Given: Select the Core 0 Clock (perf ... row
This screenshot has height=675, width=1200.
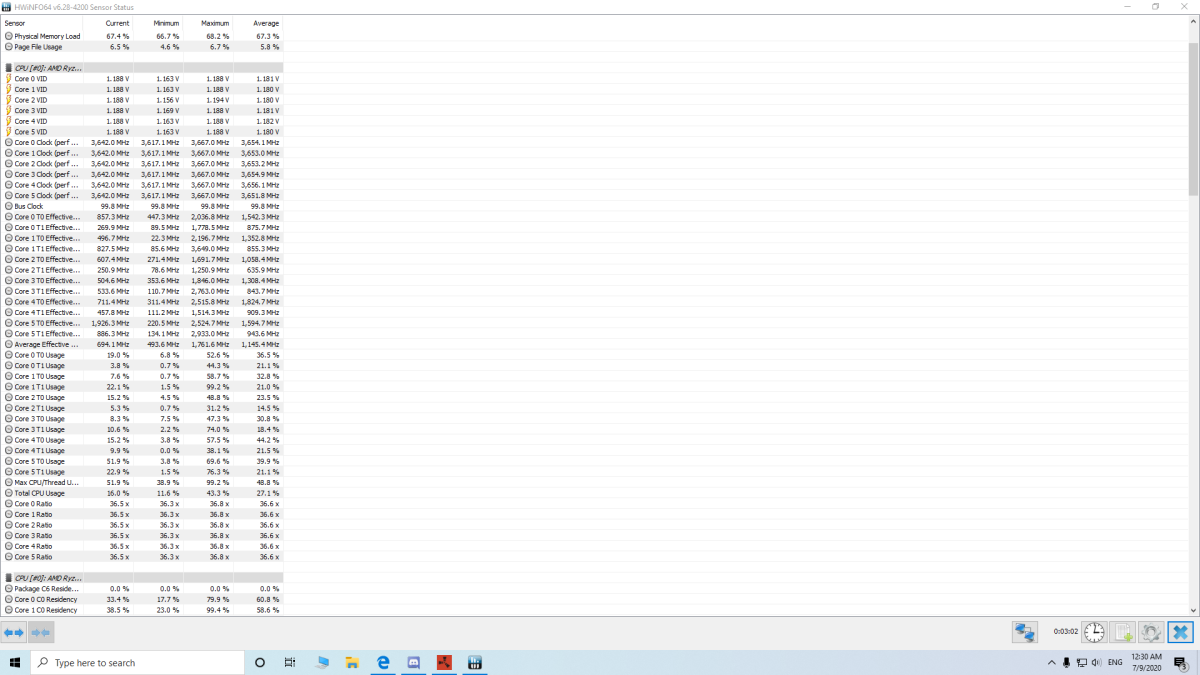Looking at the screenshot, I should click(142, 142).
